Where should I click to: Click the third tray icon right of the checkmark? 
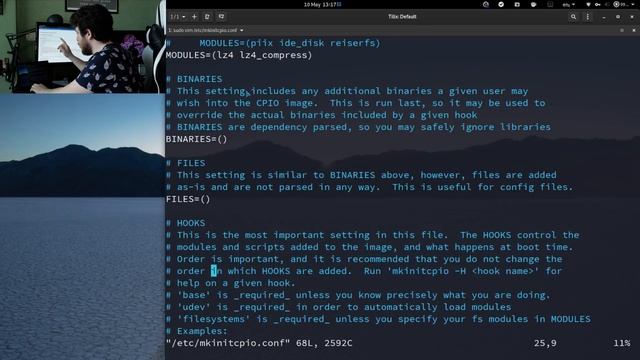pyautogui.click(x=517, y=4)
